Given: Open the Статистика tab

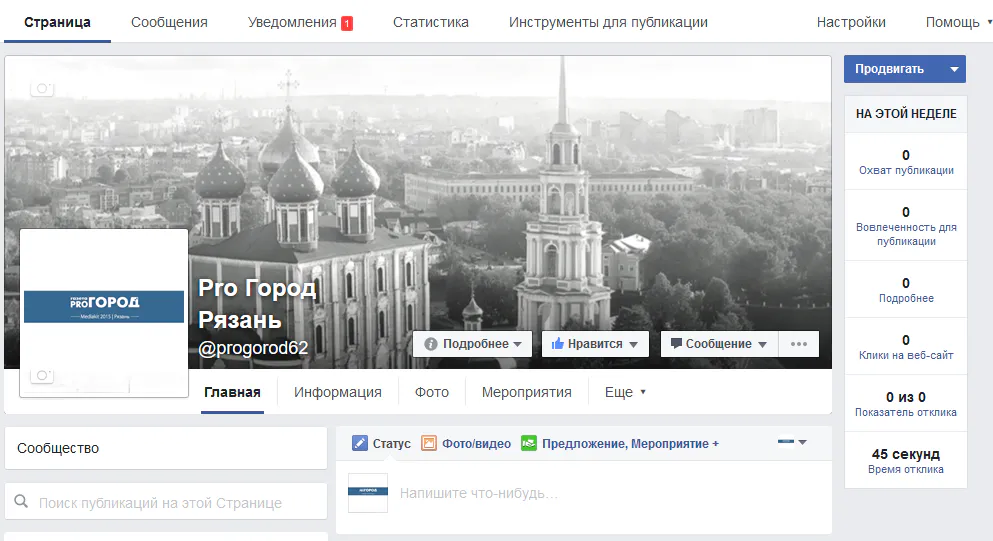Looking at the screenshot, I should pyautogui.click(x=431, y=22).
